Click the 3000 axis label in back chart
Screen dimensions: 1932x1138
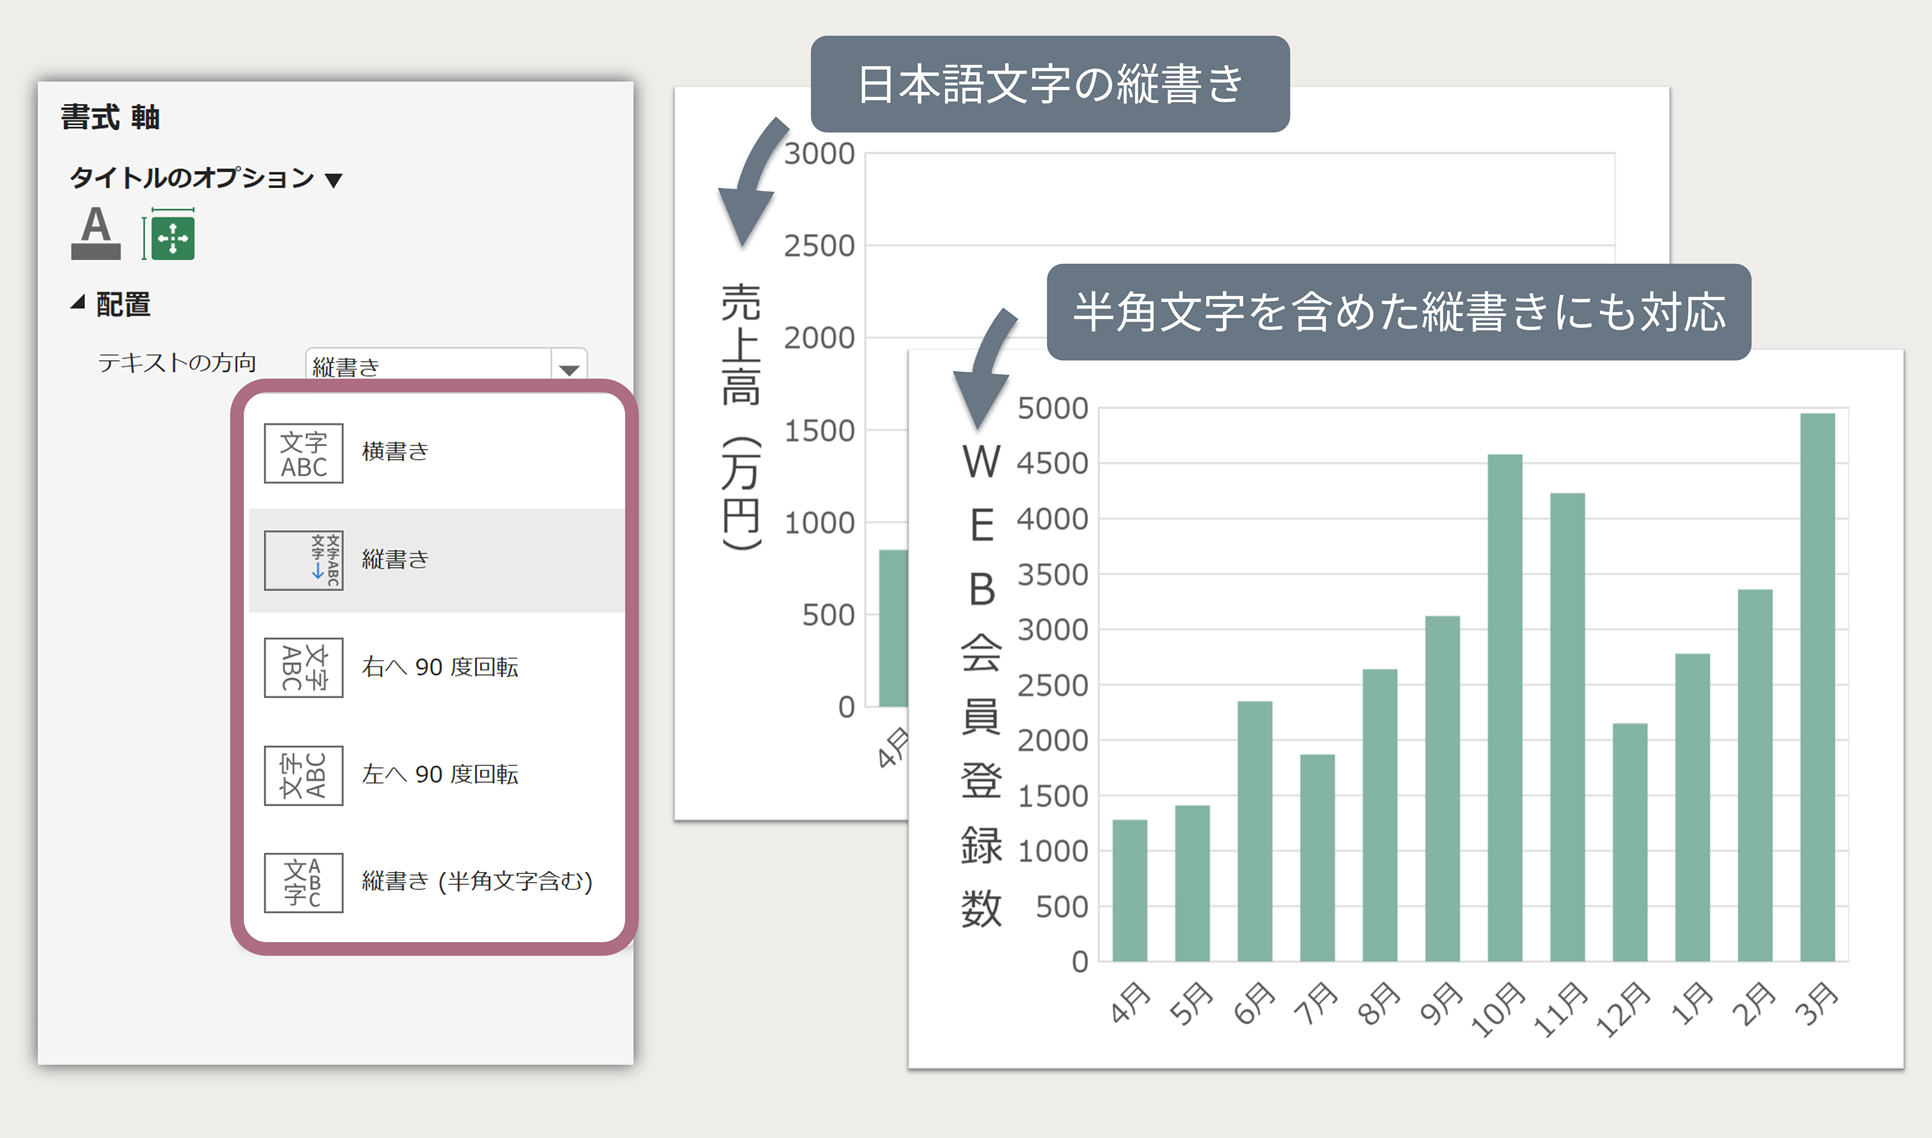tap(819, 154)
